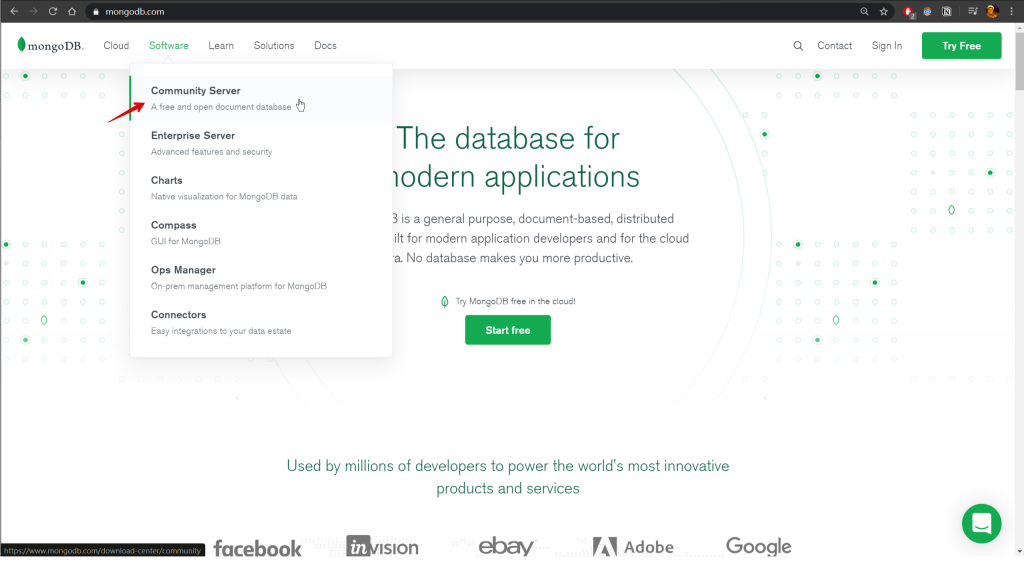Choose Compass GUI for MongoDB
Screen dimensions: 1024x576
pos(261,232)
